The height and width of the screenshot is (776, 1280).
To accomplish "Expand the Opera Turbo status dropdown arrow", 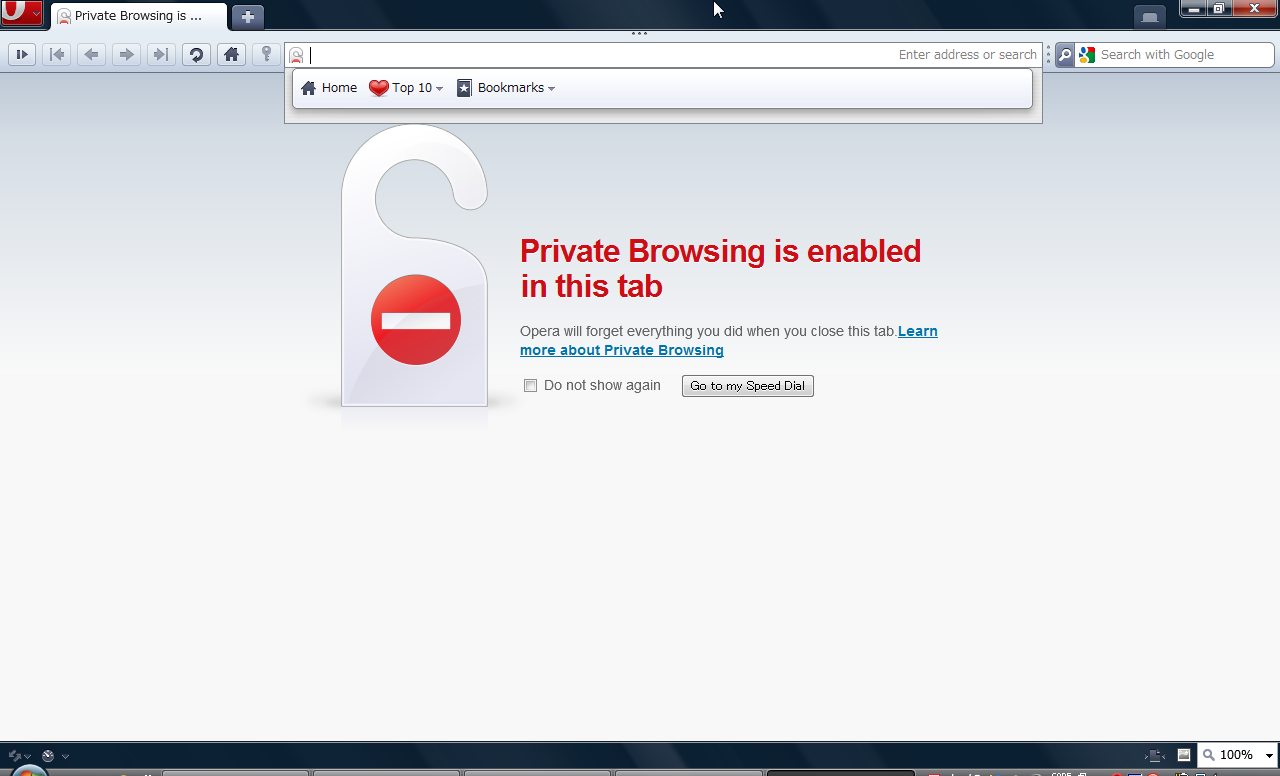I will point(65,757).
